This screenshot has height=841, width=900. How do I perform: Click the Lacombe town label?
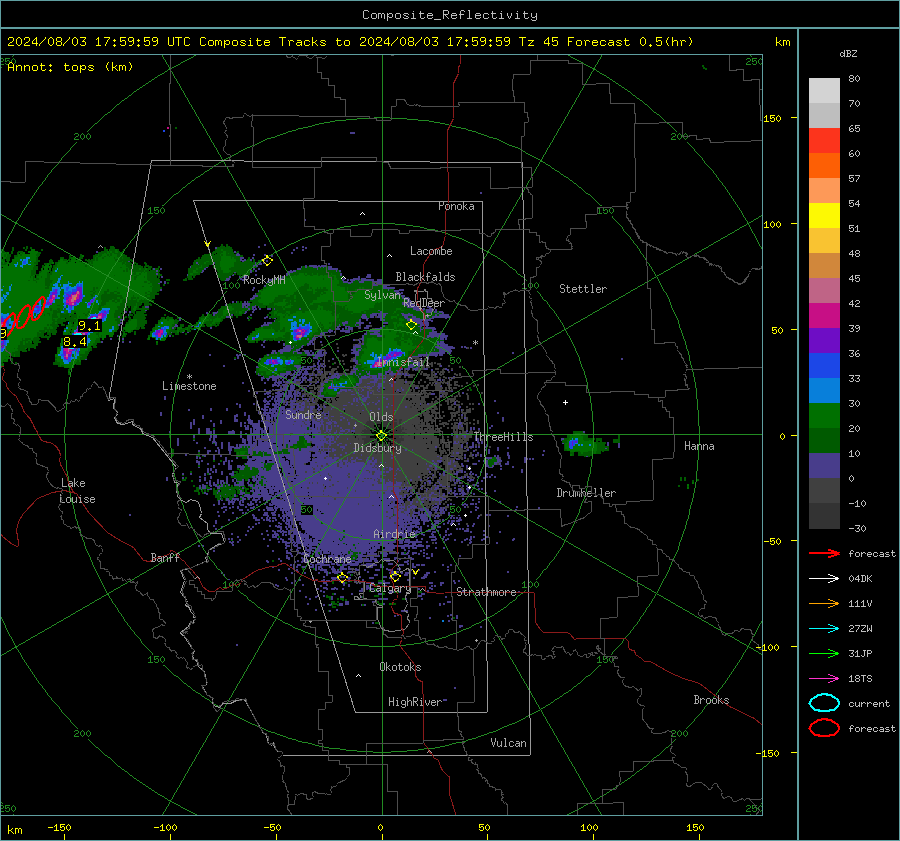coord(431,251)
